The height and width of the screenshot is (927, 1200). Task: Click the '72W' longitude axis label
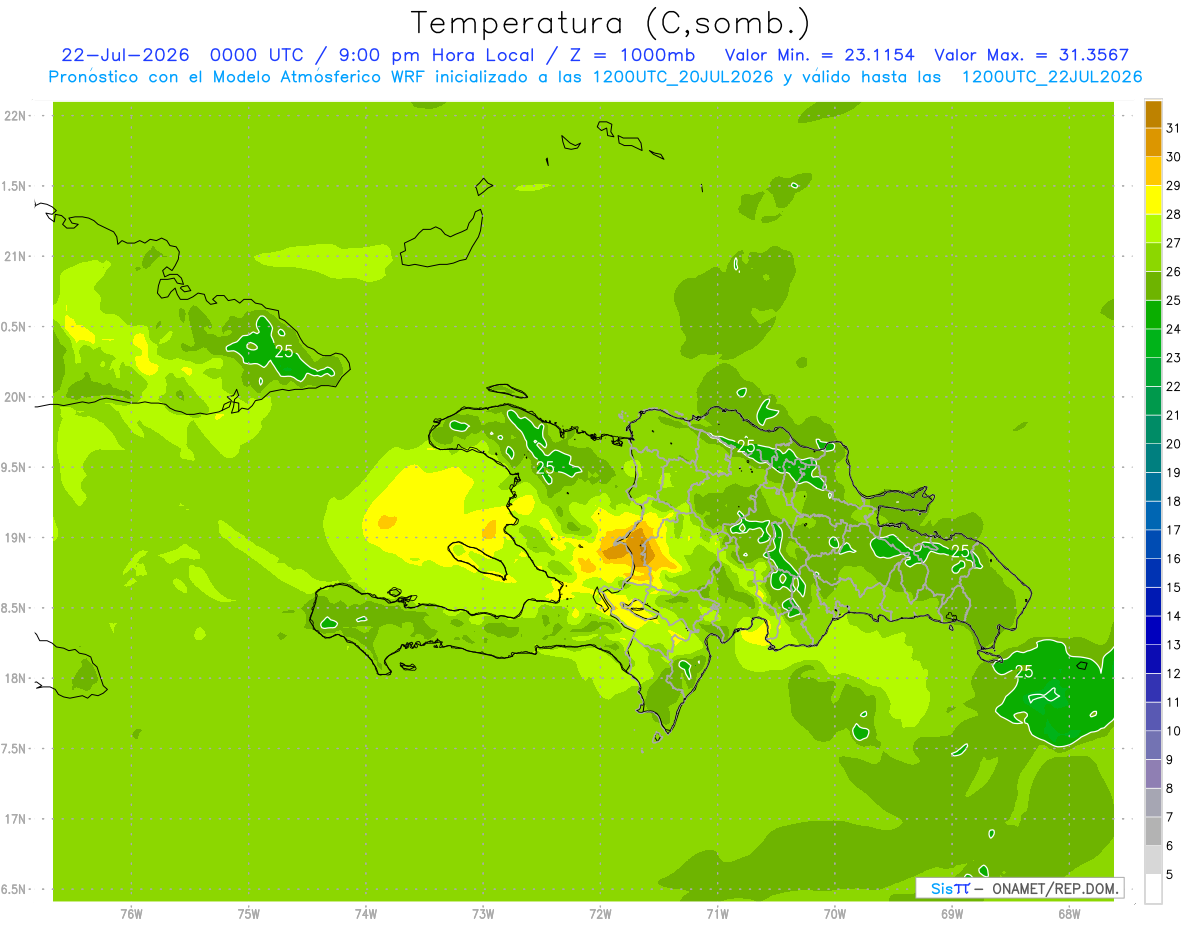click(x=600, y=914)
